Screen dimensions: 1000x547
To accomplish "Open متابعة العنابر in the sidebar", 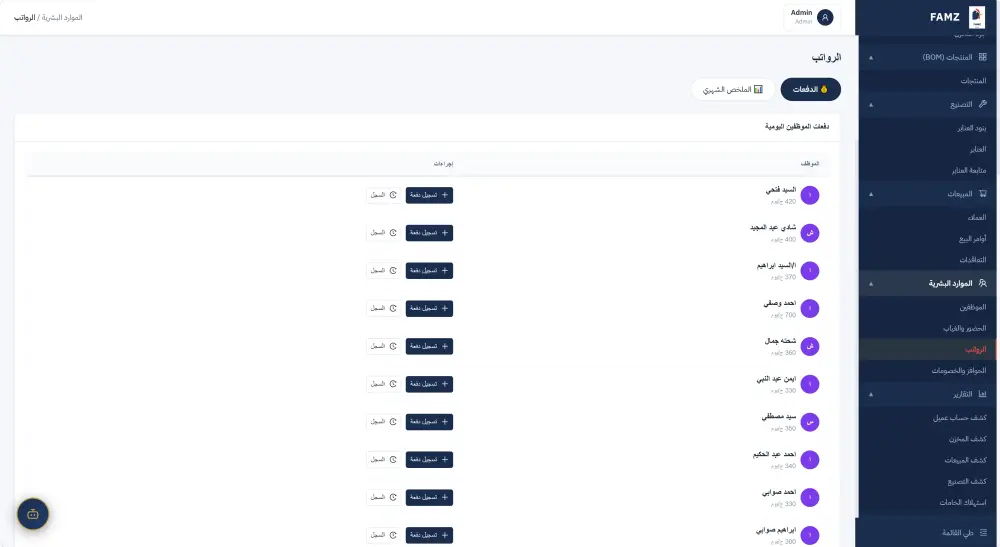I will (969, 170).
